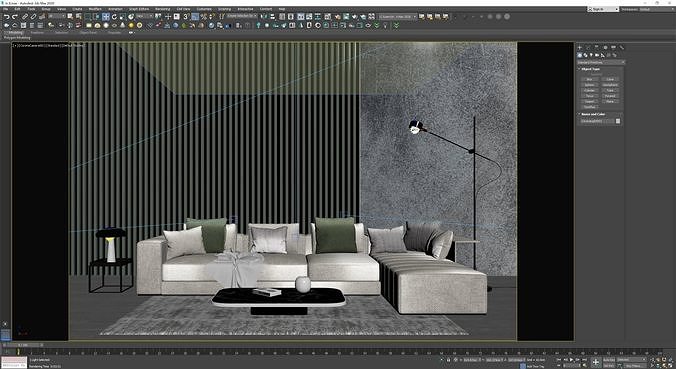This screenshot has height=369, width=676.
Task: Click the Teapot primitive button
Action: 590,102
